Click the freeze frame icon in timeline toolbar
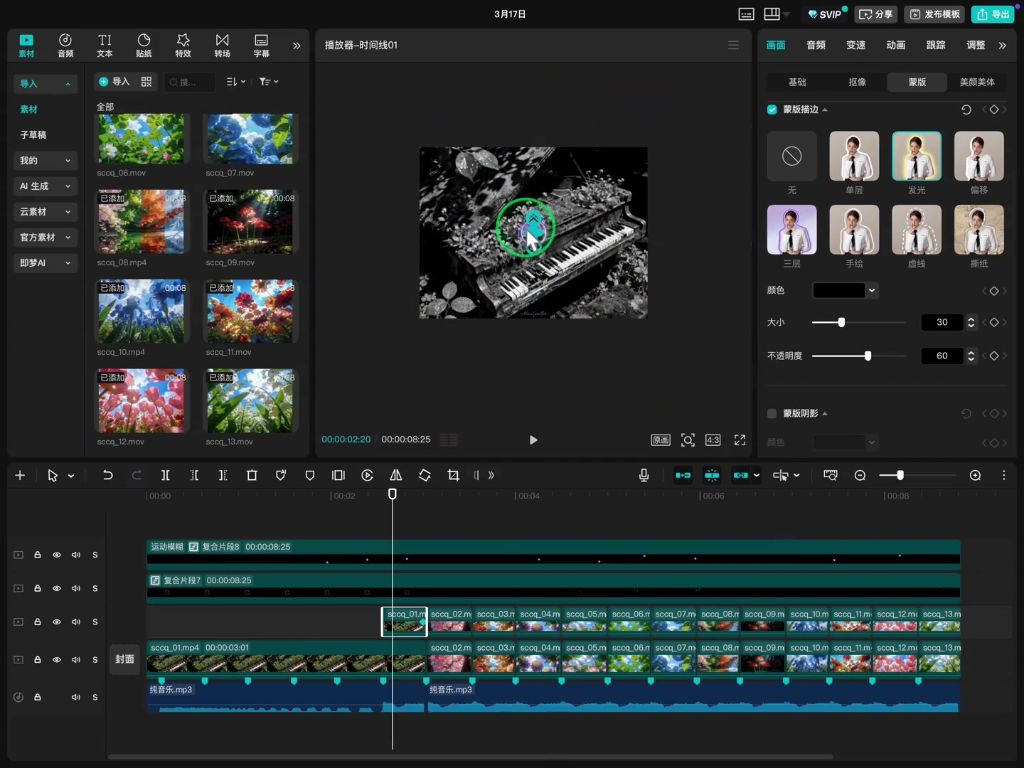Screen dimensions: 1024x768 [338, 475]
